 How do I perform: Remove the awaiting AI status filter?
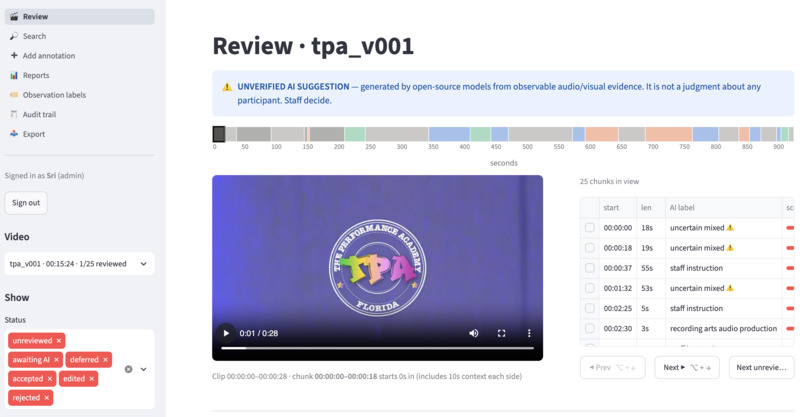coord(57,359)
